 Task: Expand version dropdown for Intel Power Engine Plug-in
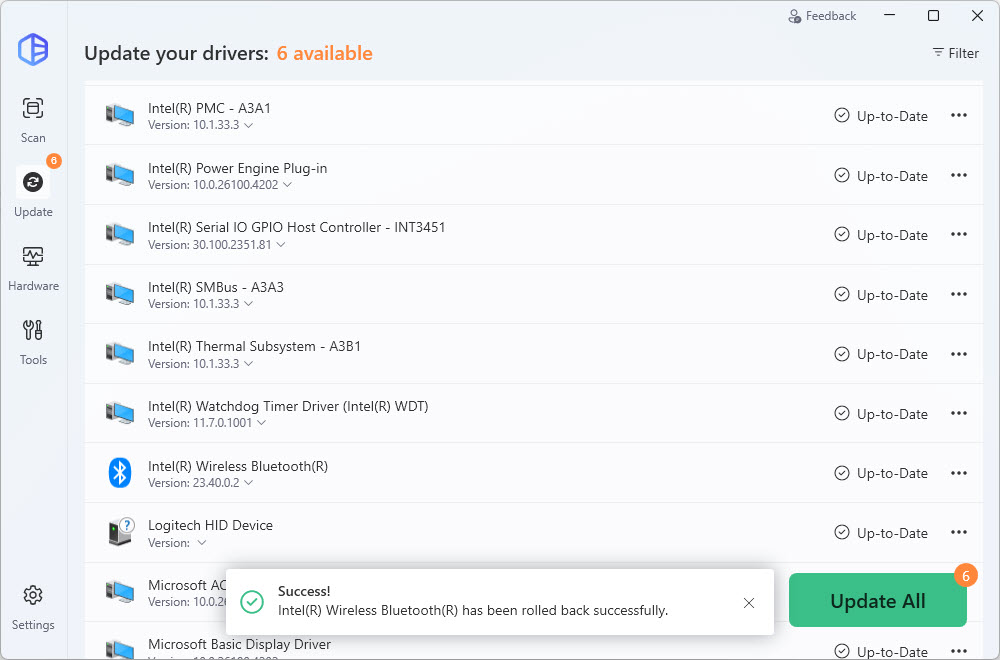[x=287, y=185]
